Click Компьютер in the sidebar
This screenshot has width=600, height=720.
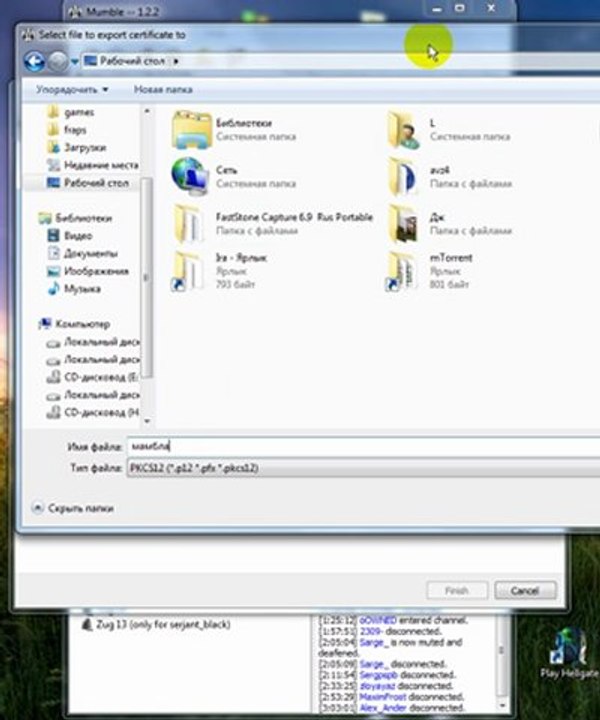pos(74,324)
